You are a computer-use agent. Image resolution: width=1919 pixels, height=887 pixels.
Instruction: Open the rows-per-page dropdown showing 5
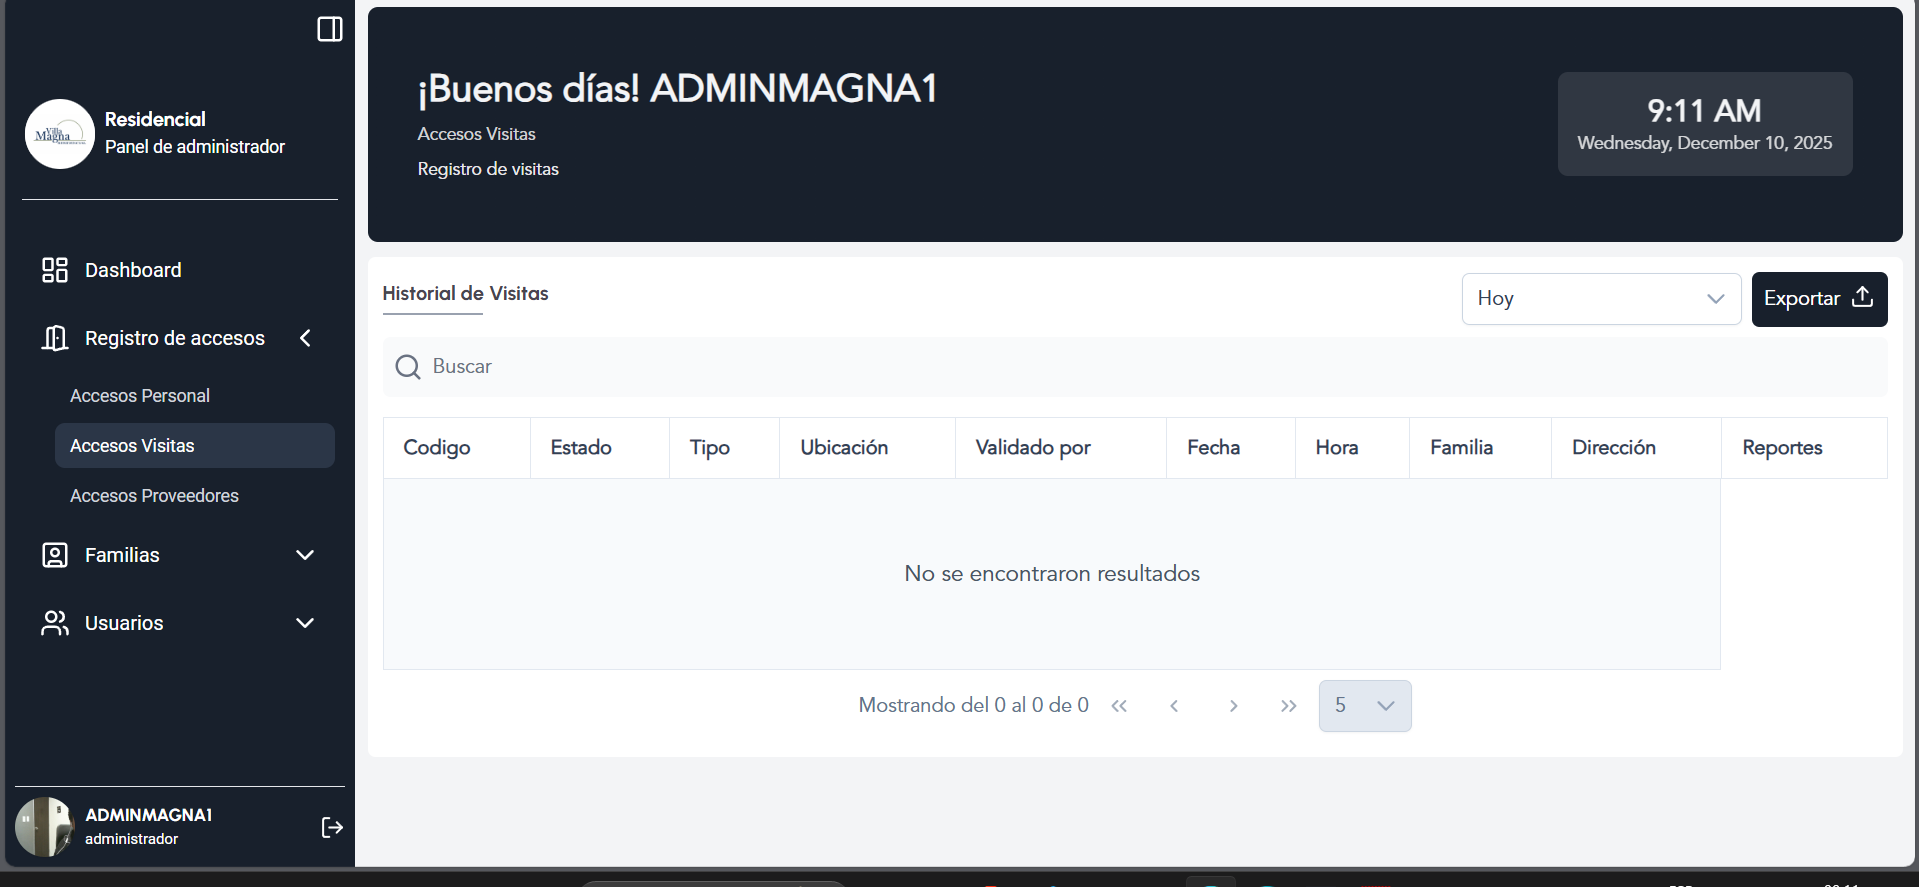(x=1364, y=706)
